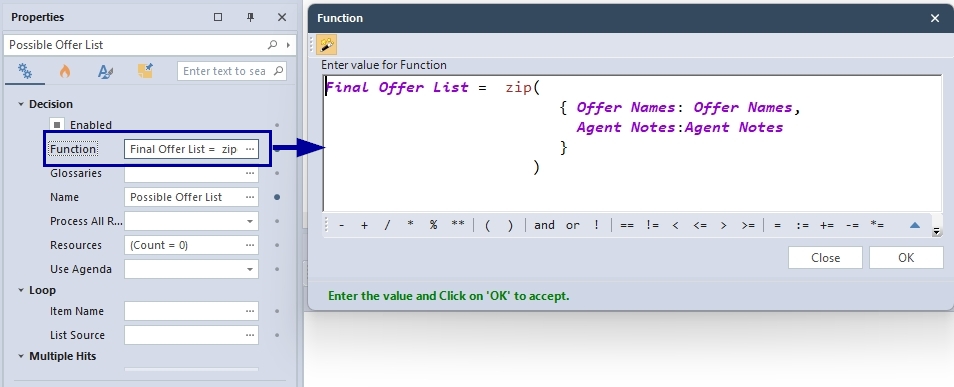Pin the Properties panel
The image size is (954, 387).
click(250, 17)
